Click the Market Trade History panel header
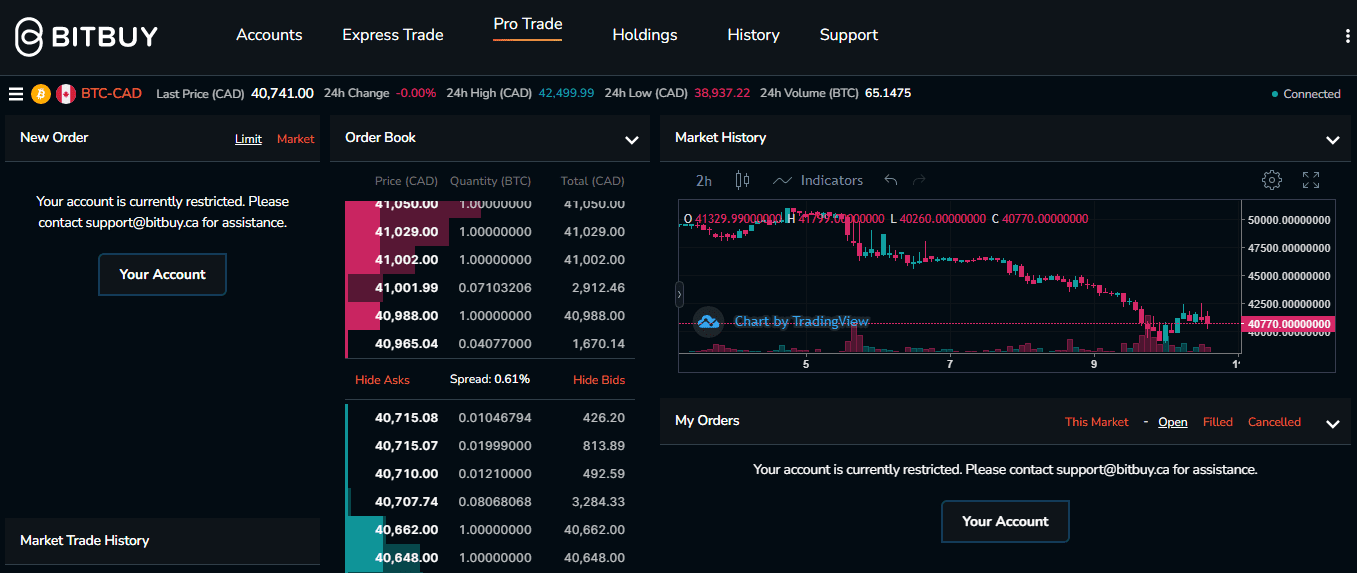 tap(162, 541)
